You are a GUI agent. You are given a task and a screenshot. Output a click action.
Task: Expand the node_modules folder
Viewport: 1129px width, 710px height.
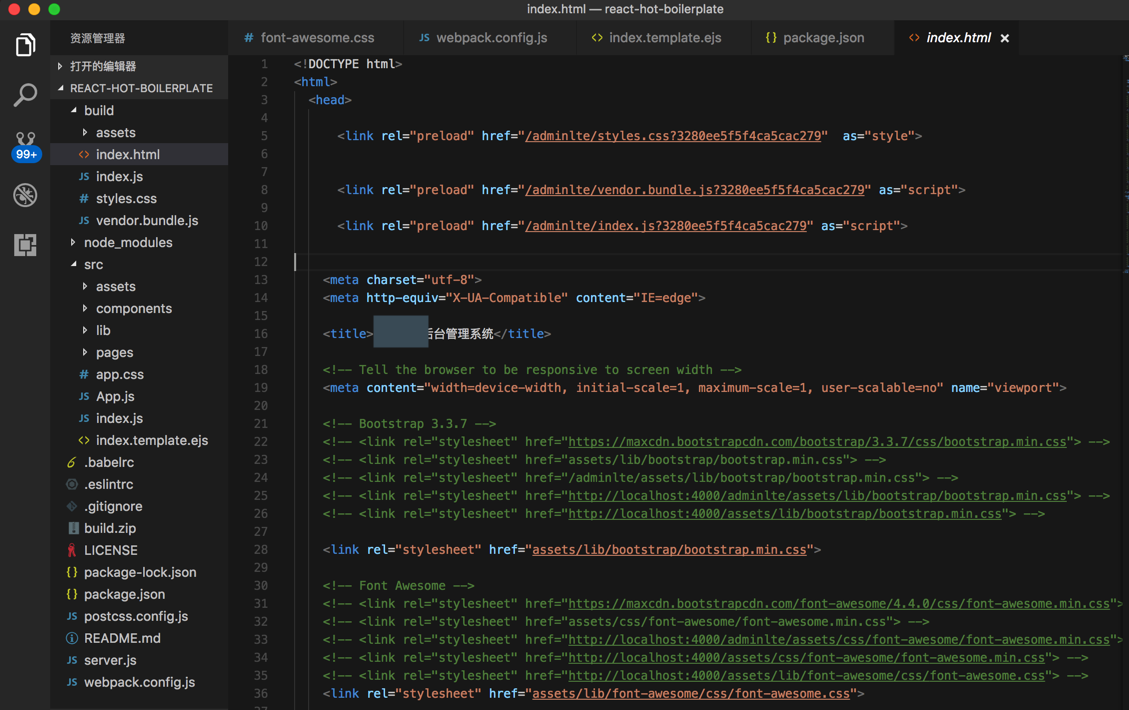tap(127, 242)
